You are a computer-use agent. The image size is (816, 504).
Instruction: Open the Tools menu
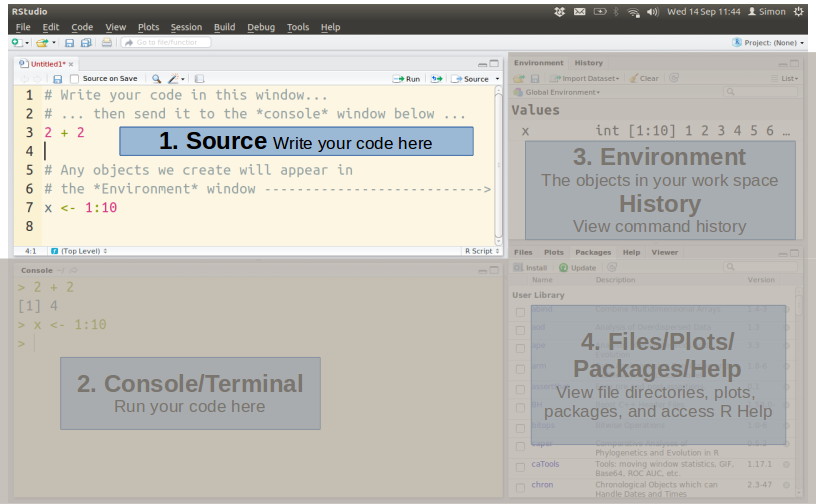coord(298,27)
